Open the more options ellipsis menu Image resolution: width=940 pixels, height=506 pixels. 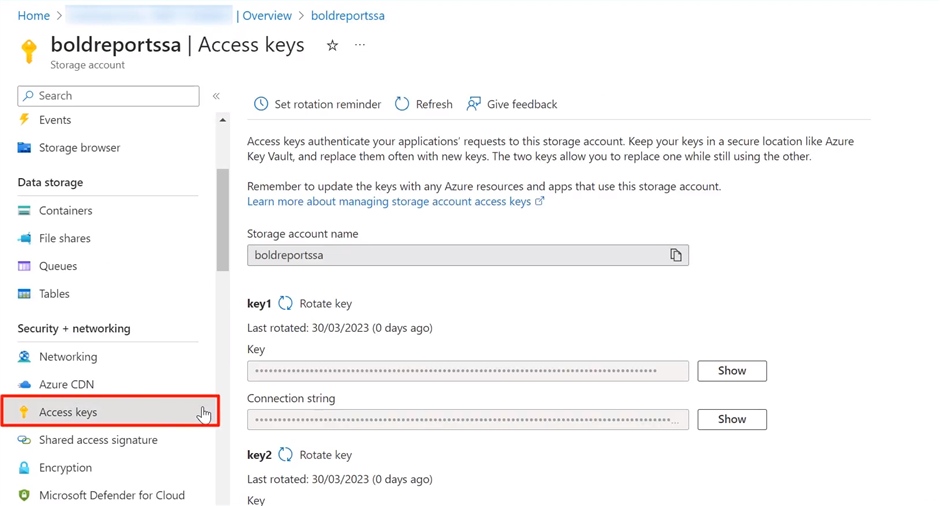point(360,45)
